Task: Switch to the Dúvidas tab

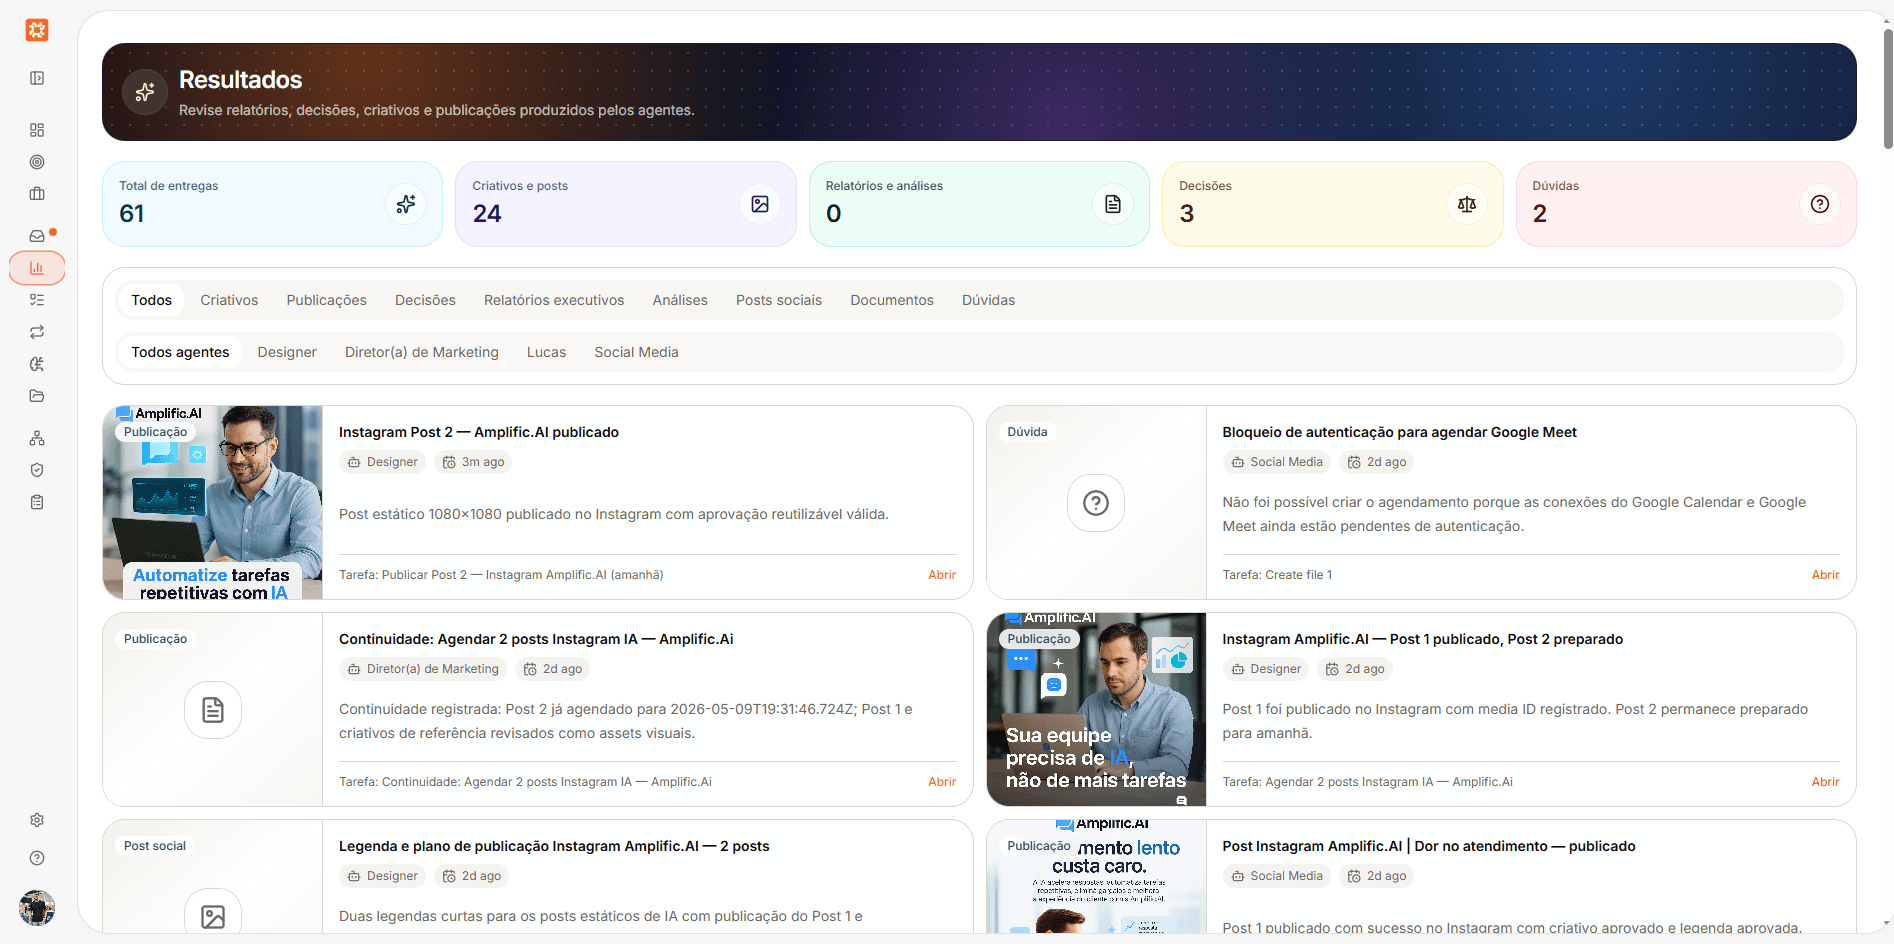Action: pyautogui.click(x=988, y=300)
